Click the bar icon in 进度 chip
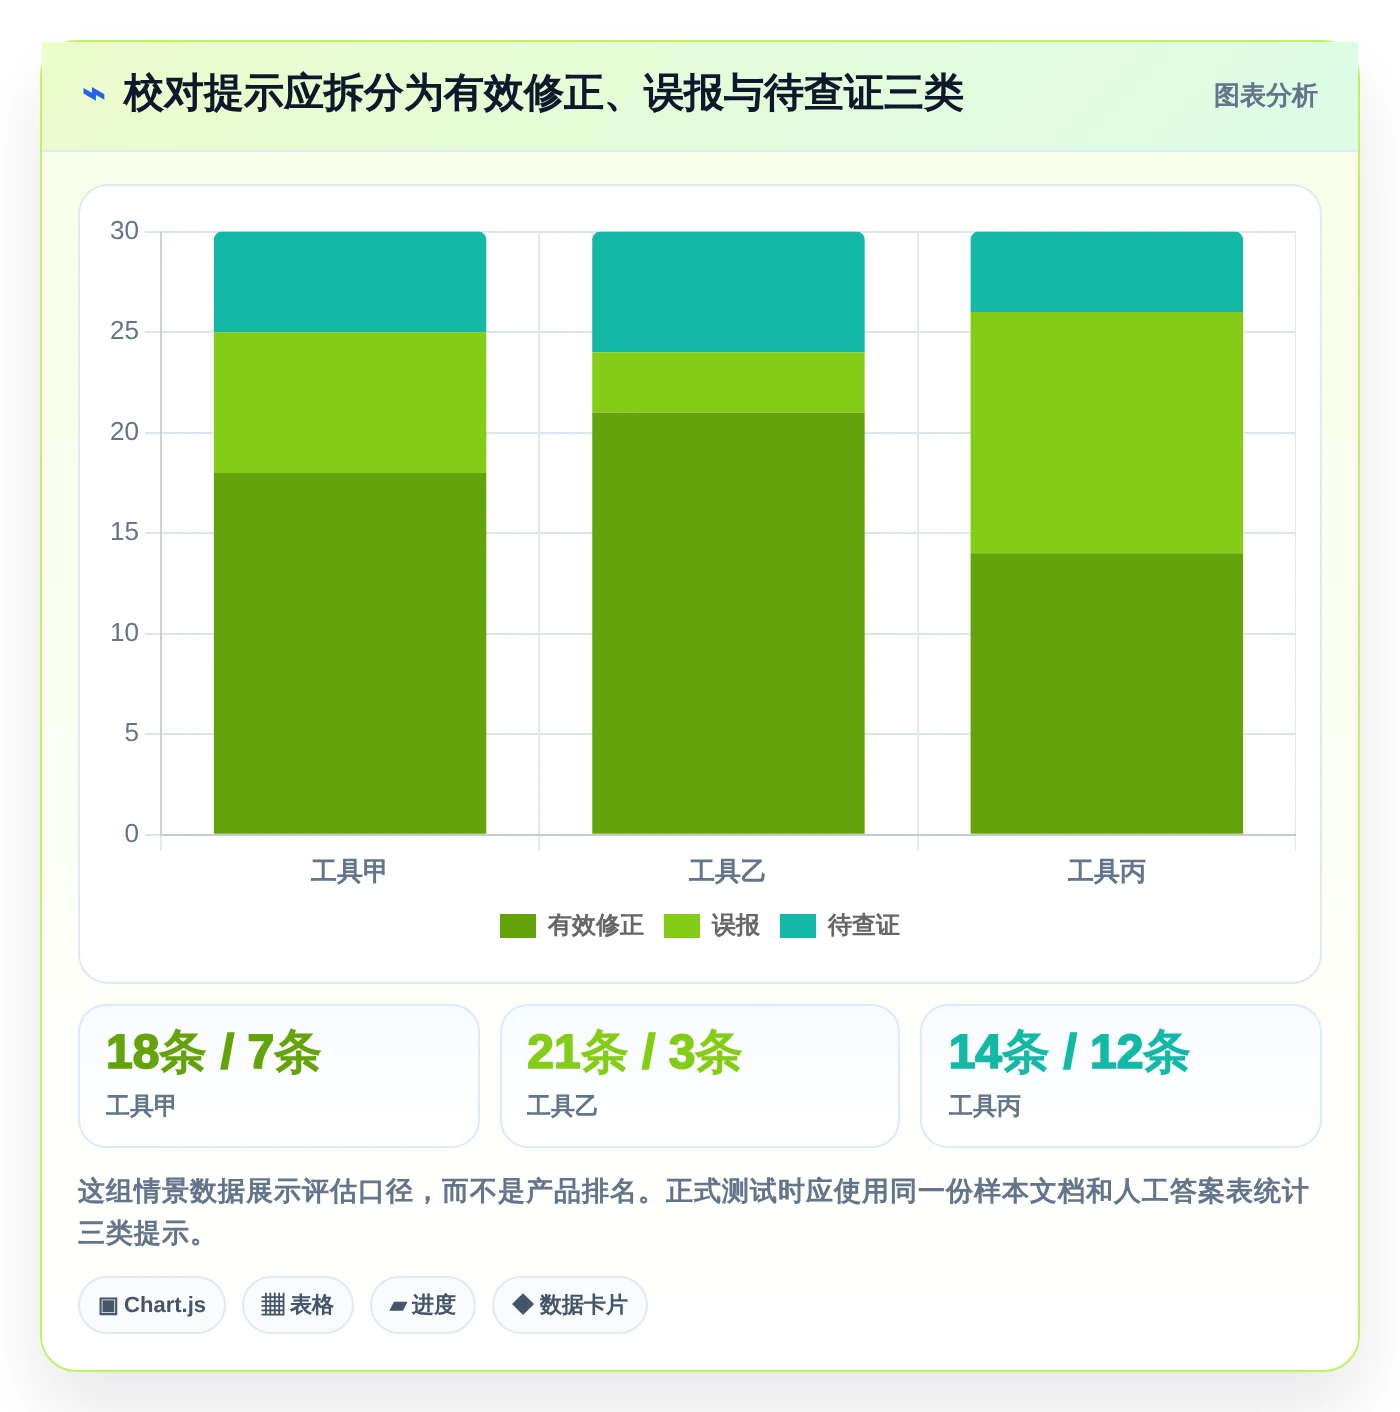 pyautogui.click(x=398, y=1306)
